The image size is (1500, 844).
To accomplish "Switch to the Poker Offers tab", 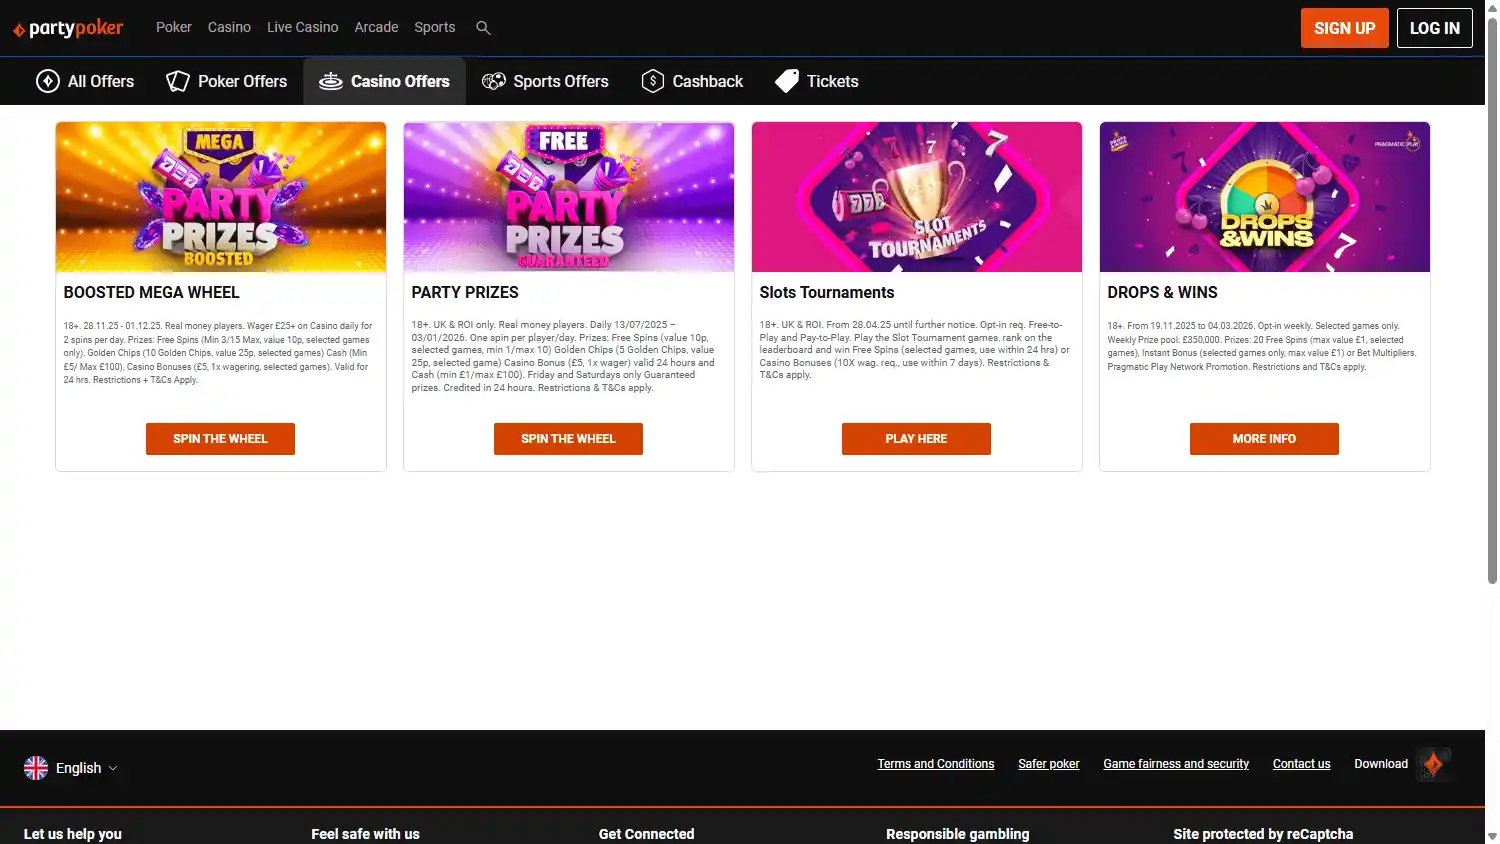I will 227,81.
